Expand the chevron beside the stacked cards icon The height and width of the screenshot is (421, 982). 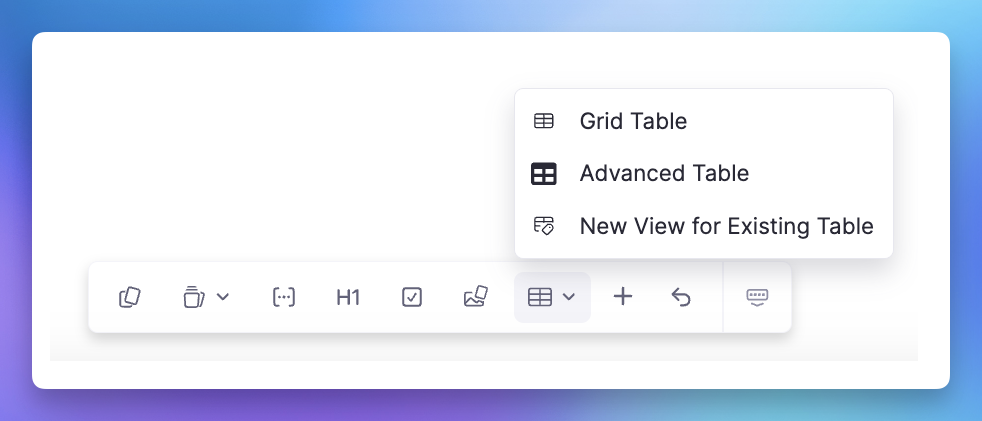[223, 297]
